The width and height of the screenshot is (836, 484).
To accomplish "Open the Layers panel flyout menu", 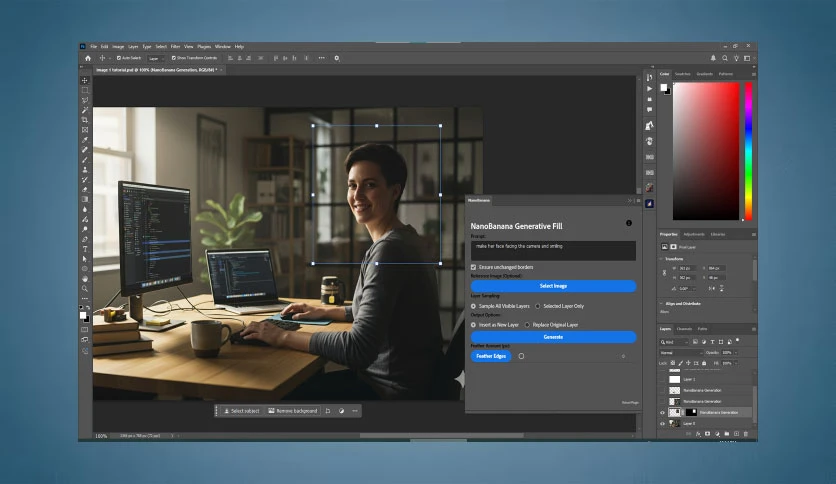I will pos(753,329).
